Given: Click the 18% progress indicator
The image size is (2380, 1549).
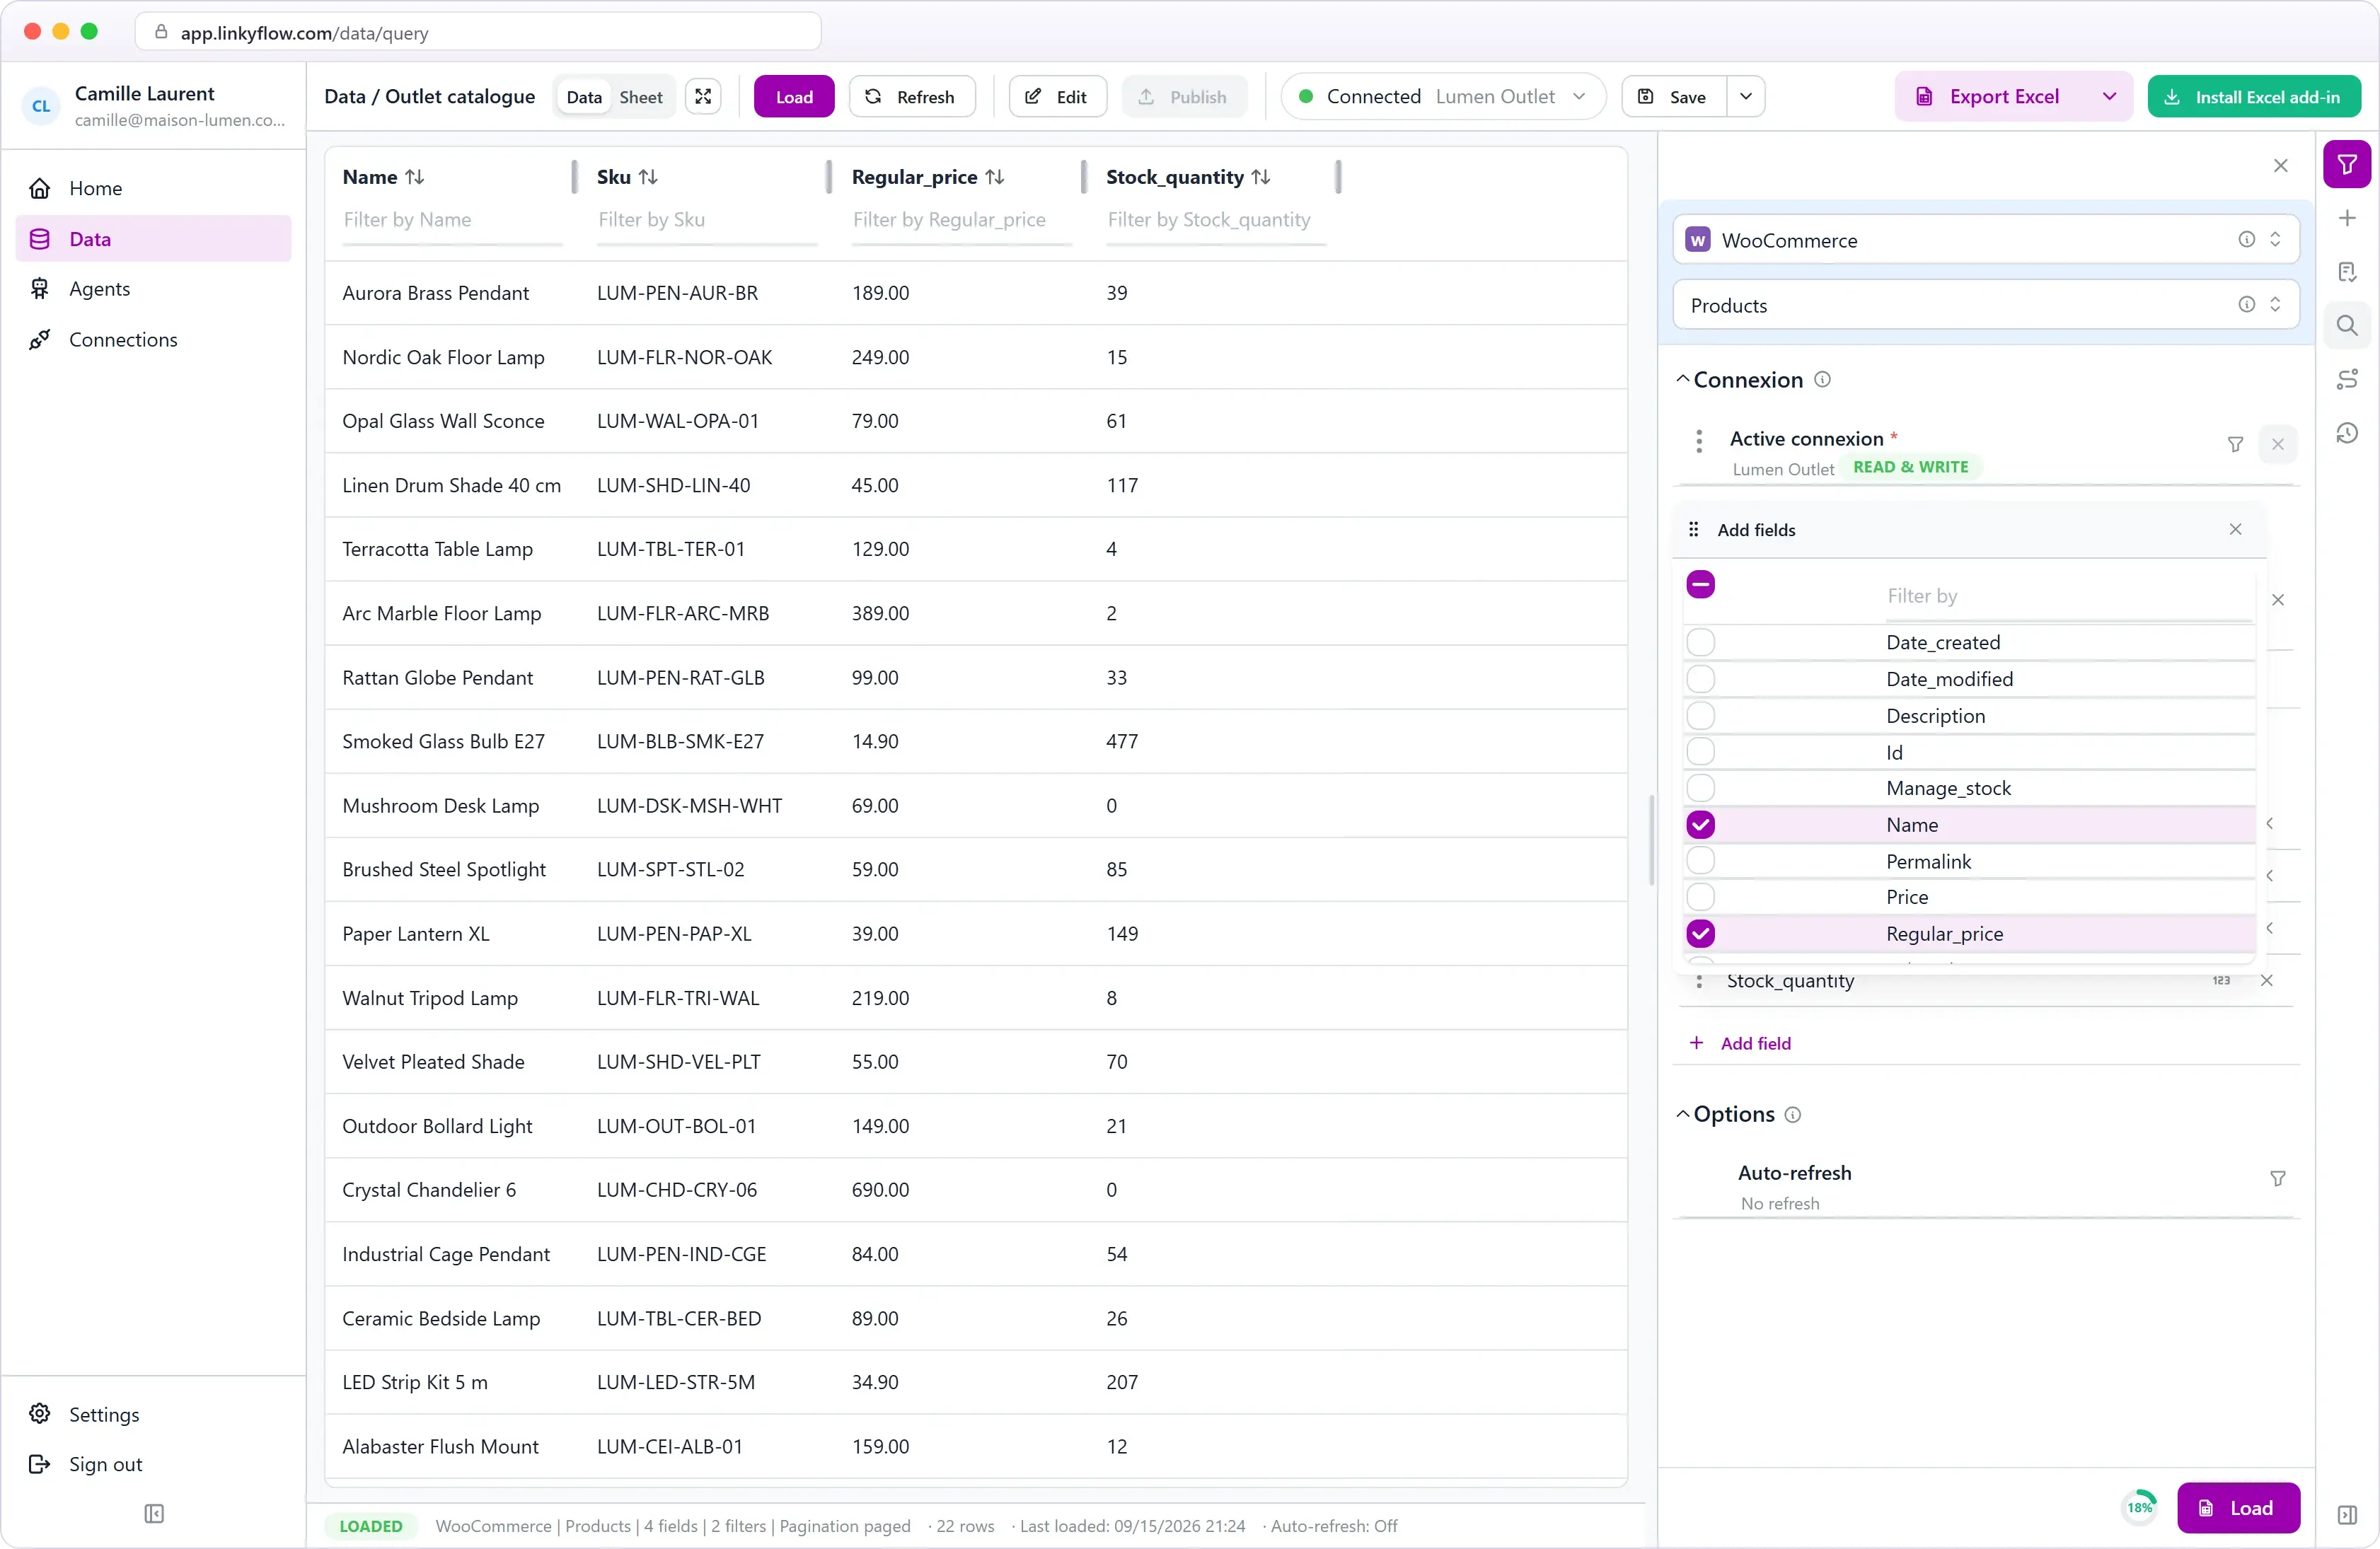Looking at the screenshot, I should pos(2139,1507).
